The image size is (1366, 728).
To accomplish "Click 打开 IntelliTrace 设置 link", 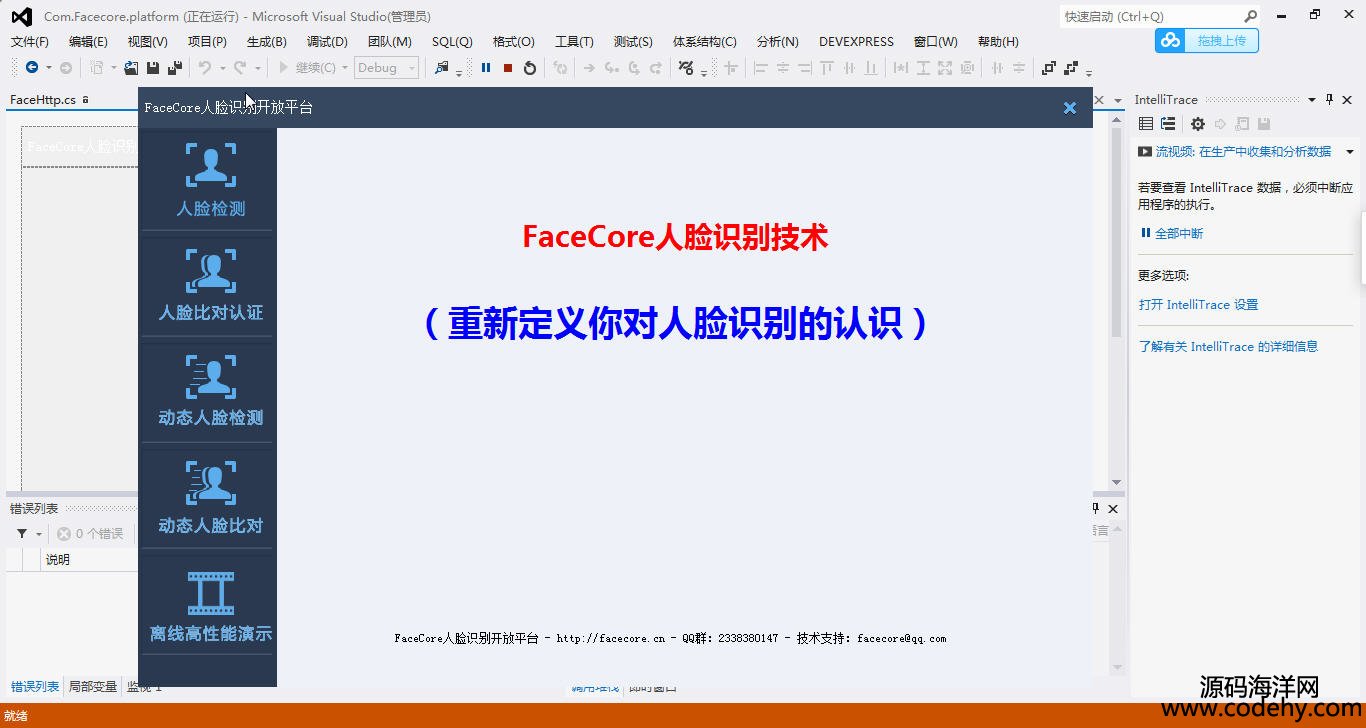I will coord(1198,305).
